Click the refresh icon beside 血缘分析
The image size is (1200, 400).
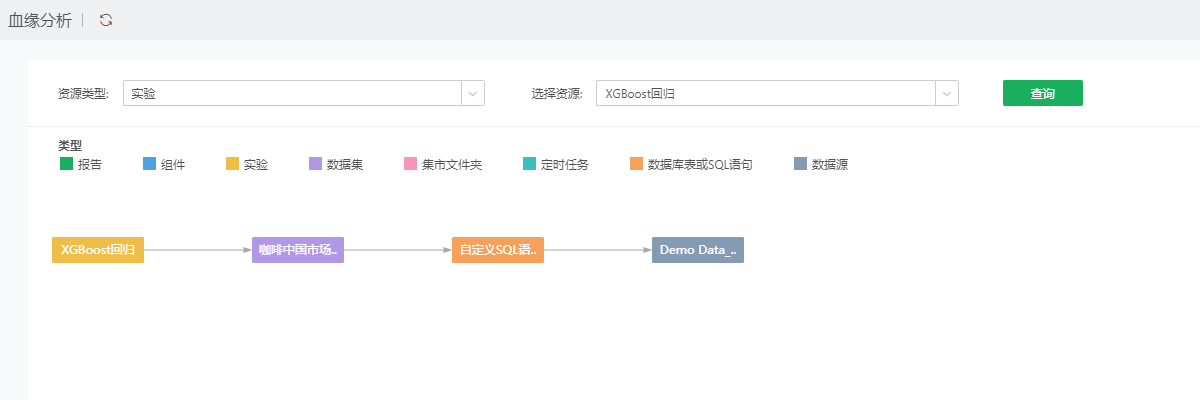coord(106,20)
